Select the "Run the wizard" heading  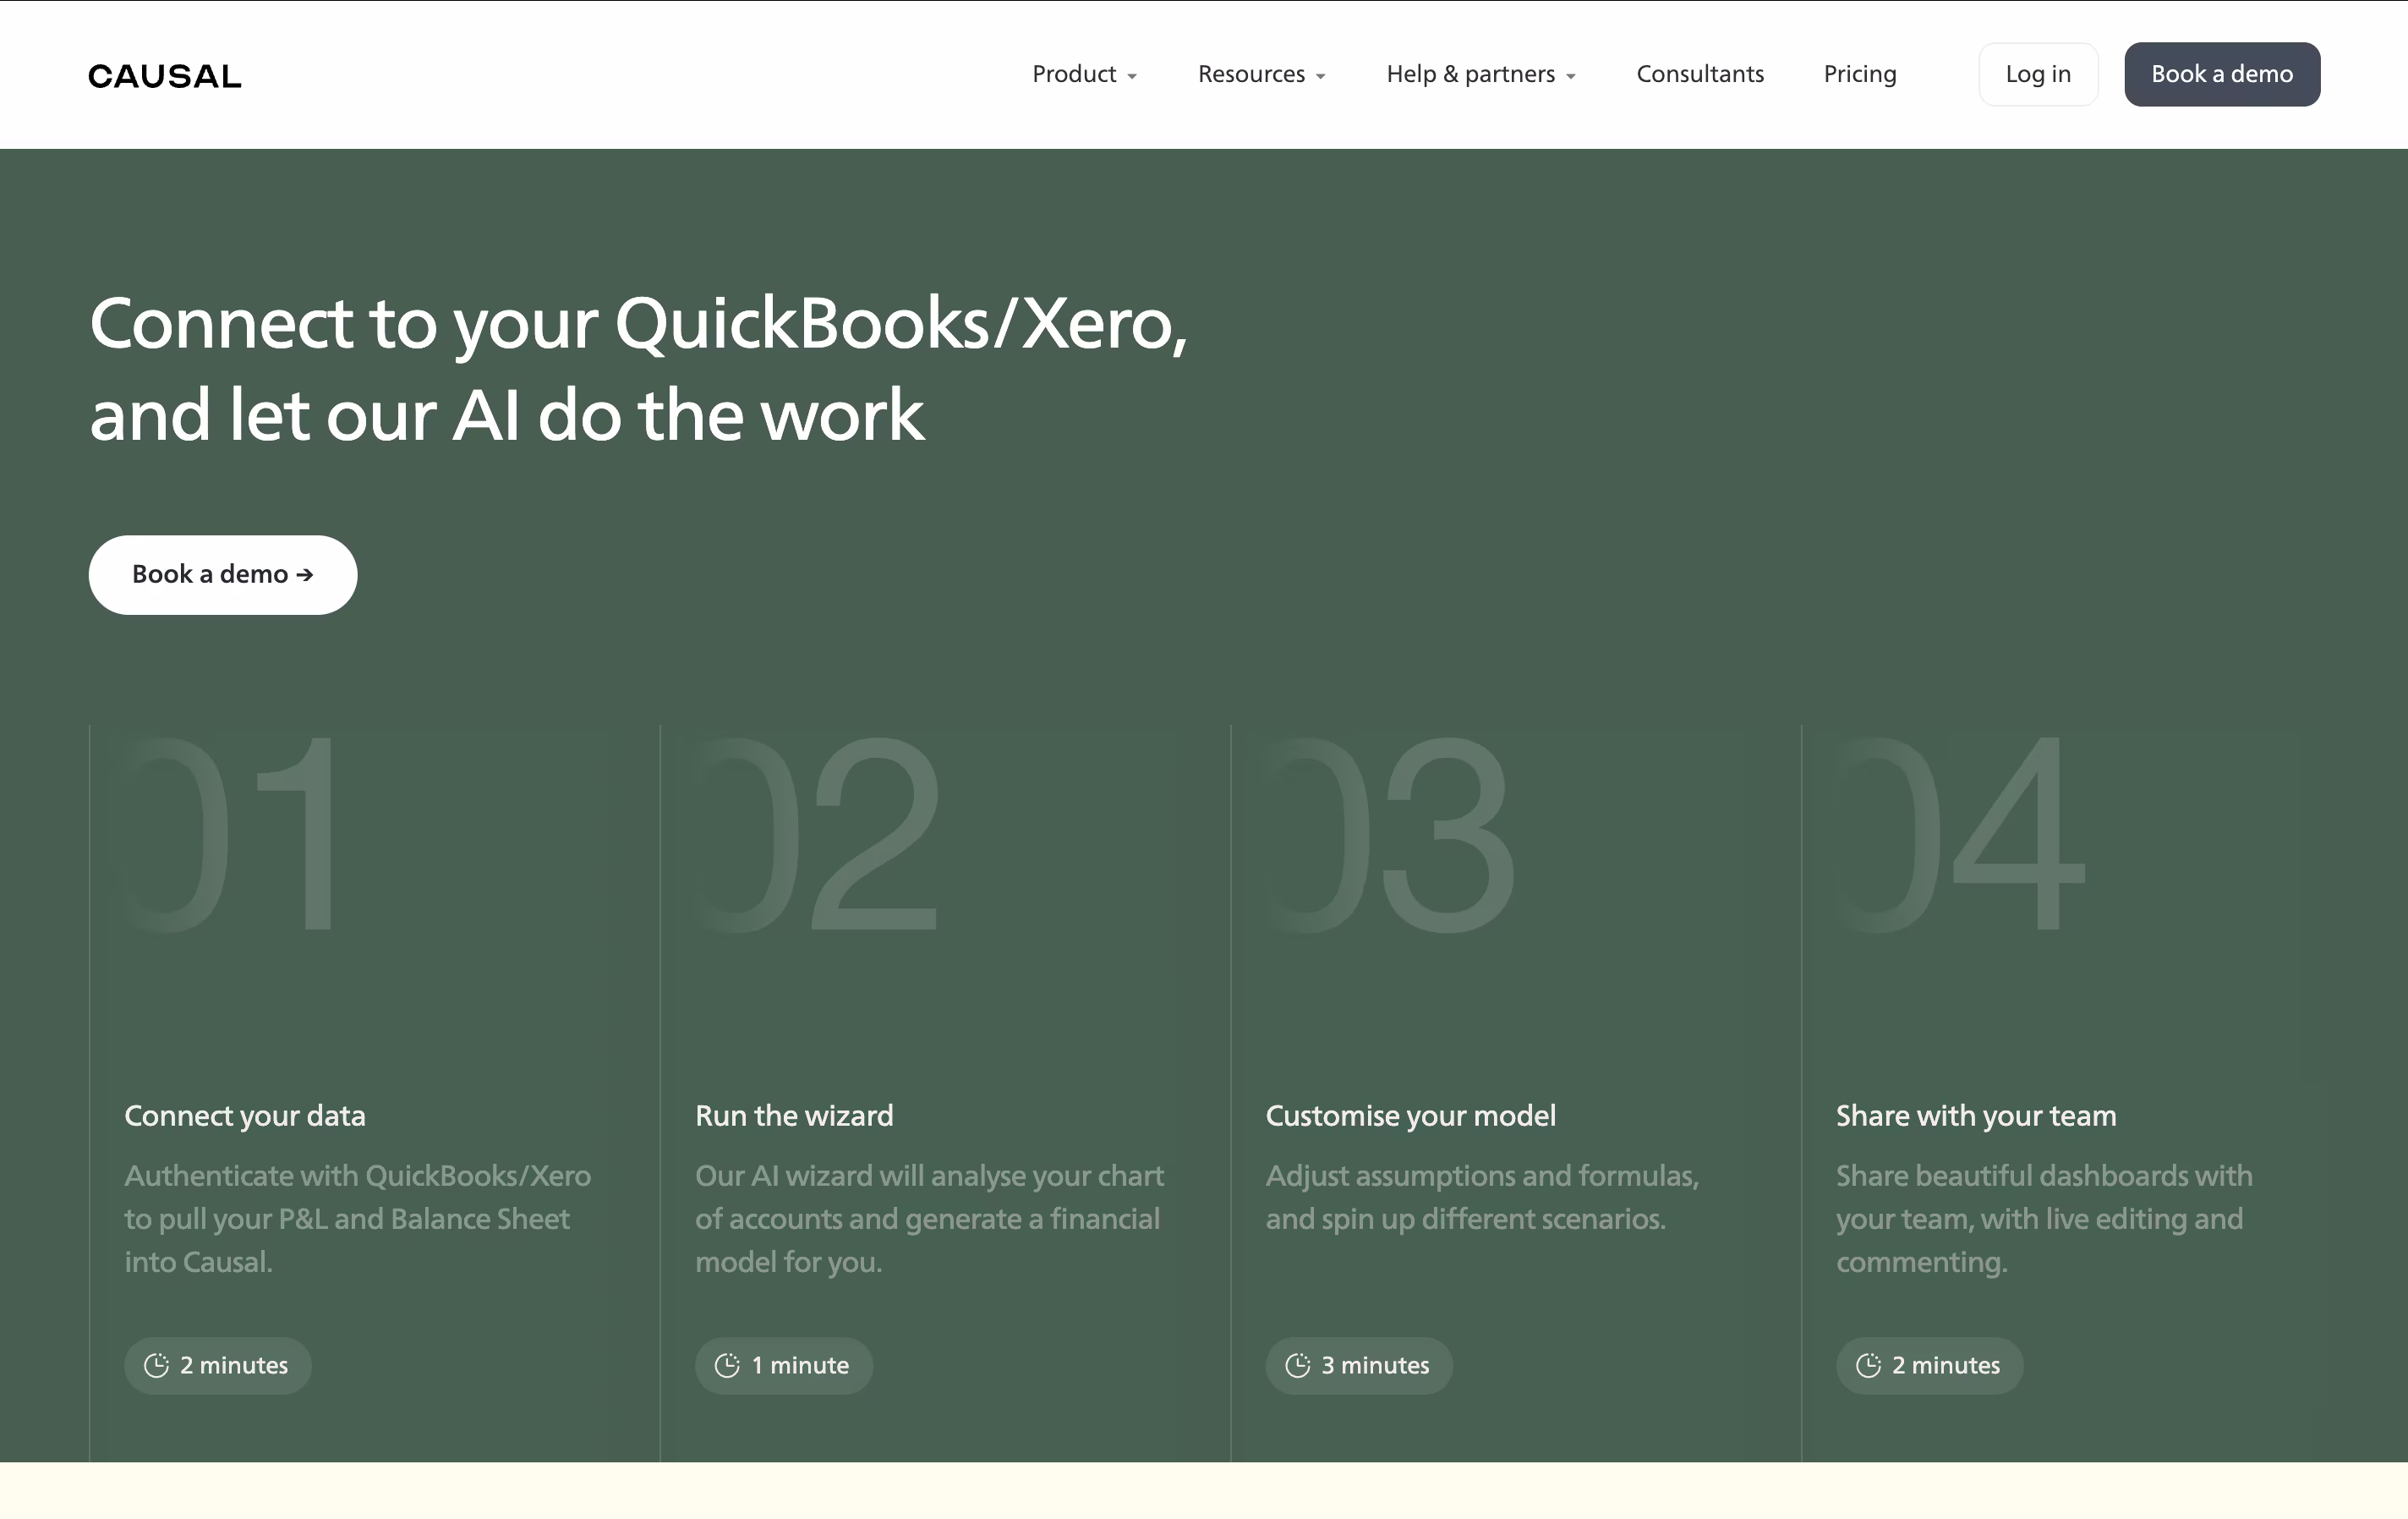[794, 1115]
